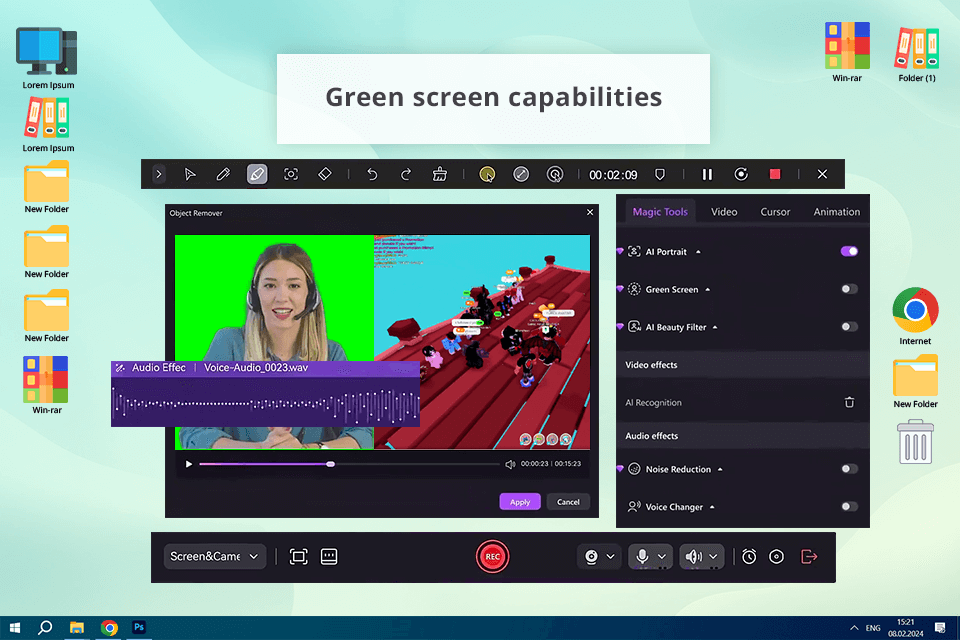This screenshot has height=640, width=960.
Task: Collapse the Noise Reduction options arrow
Action: (720, 470)
